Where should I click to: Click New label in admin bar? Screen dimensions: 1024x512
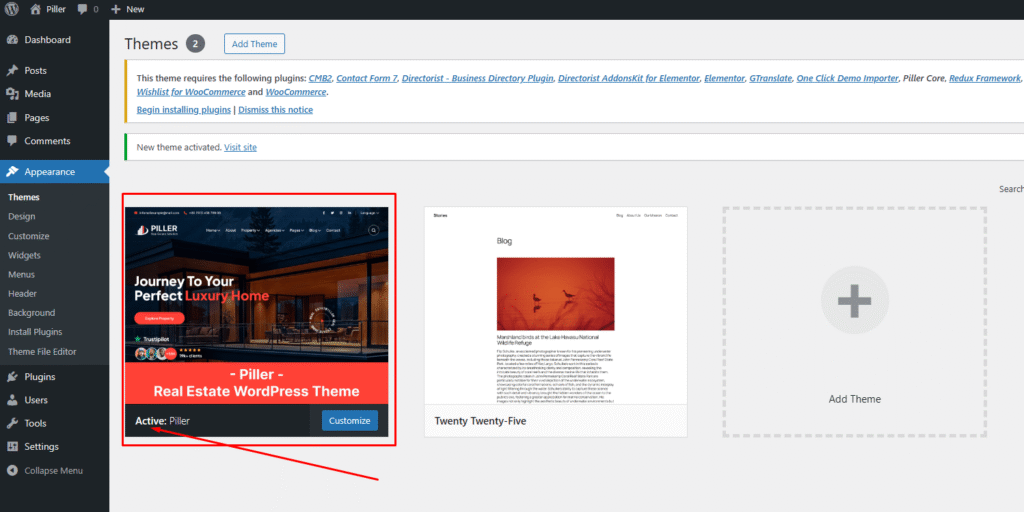pyautogui.click(x=135, y=9)
